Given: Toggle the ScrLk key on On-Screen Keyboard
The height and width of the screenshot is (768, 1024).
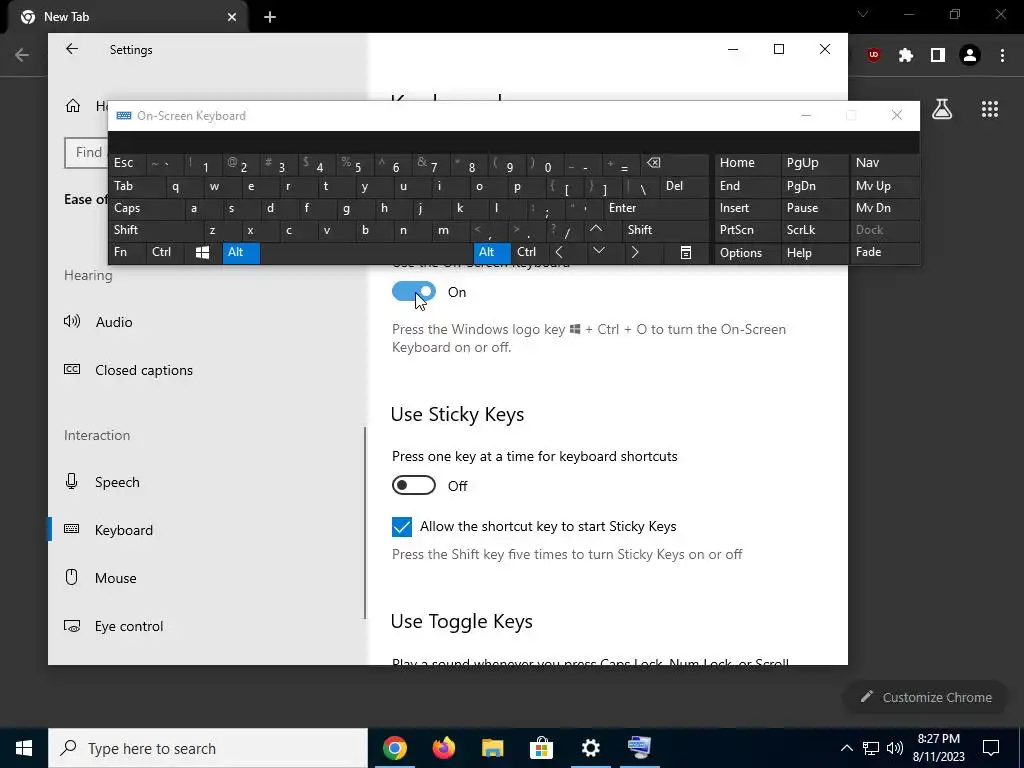Looking at the screenshot, I should 815,230.
